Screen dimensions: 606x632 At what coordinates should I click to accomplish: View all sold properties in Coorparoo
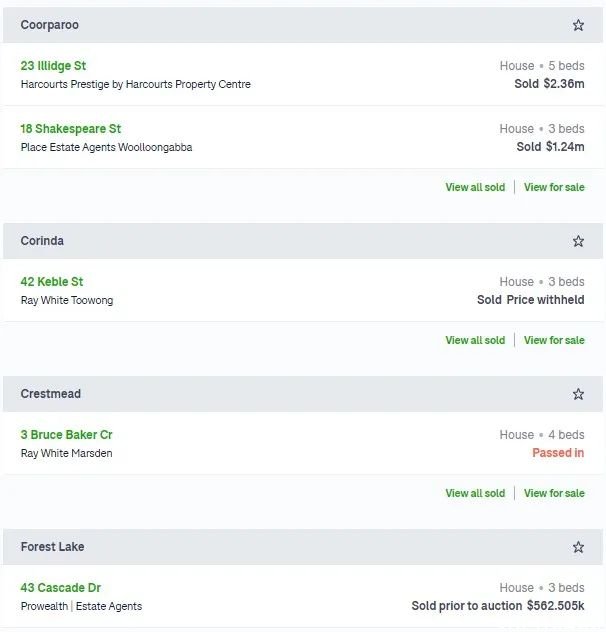click(475, 187)
